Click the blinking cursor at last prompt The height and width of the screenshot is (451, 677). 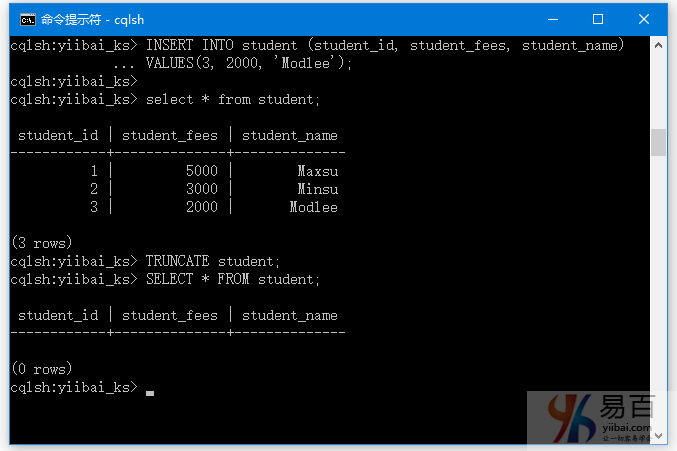pos(150,393)
